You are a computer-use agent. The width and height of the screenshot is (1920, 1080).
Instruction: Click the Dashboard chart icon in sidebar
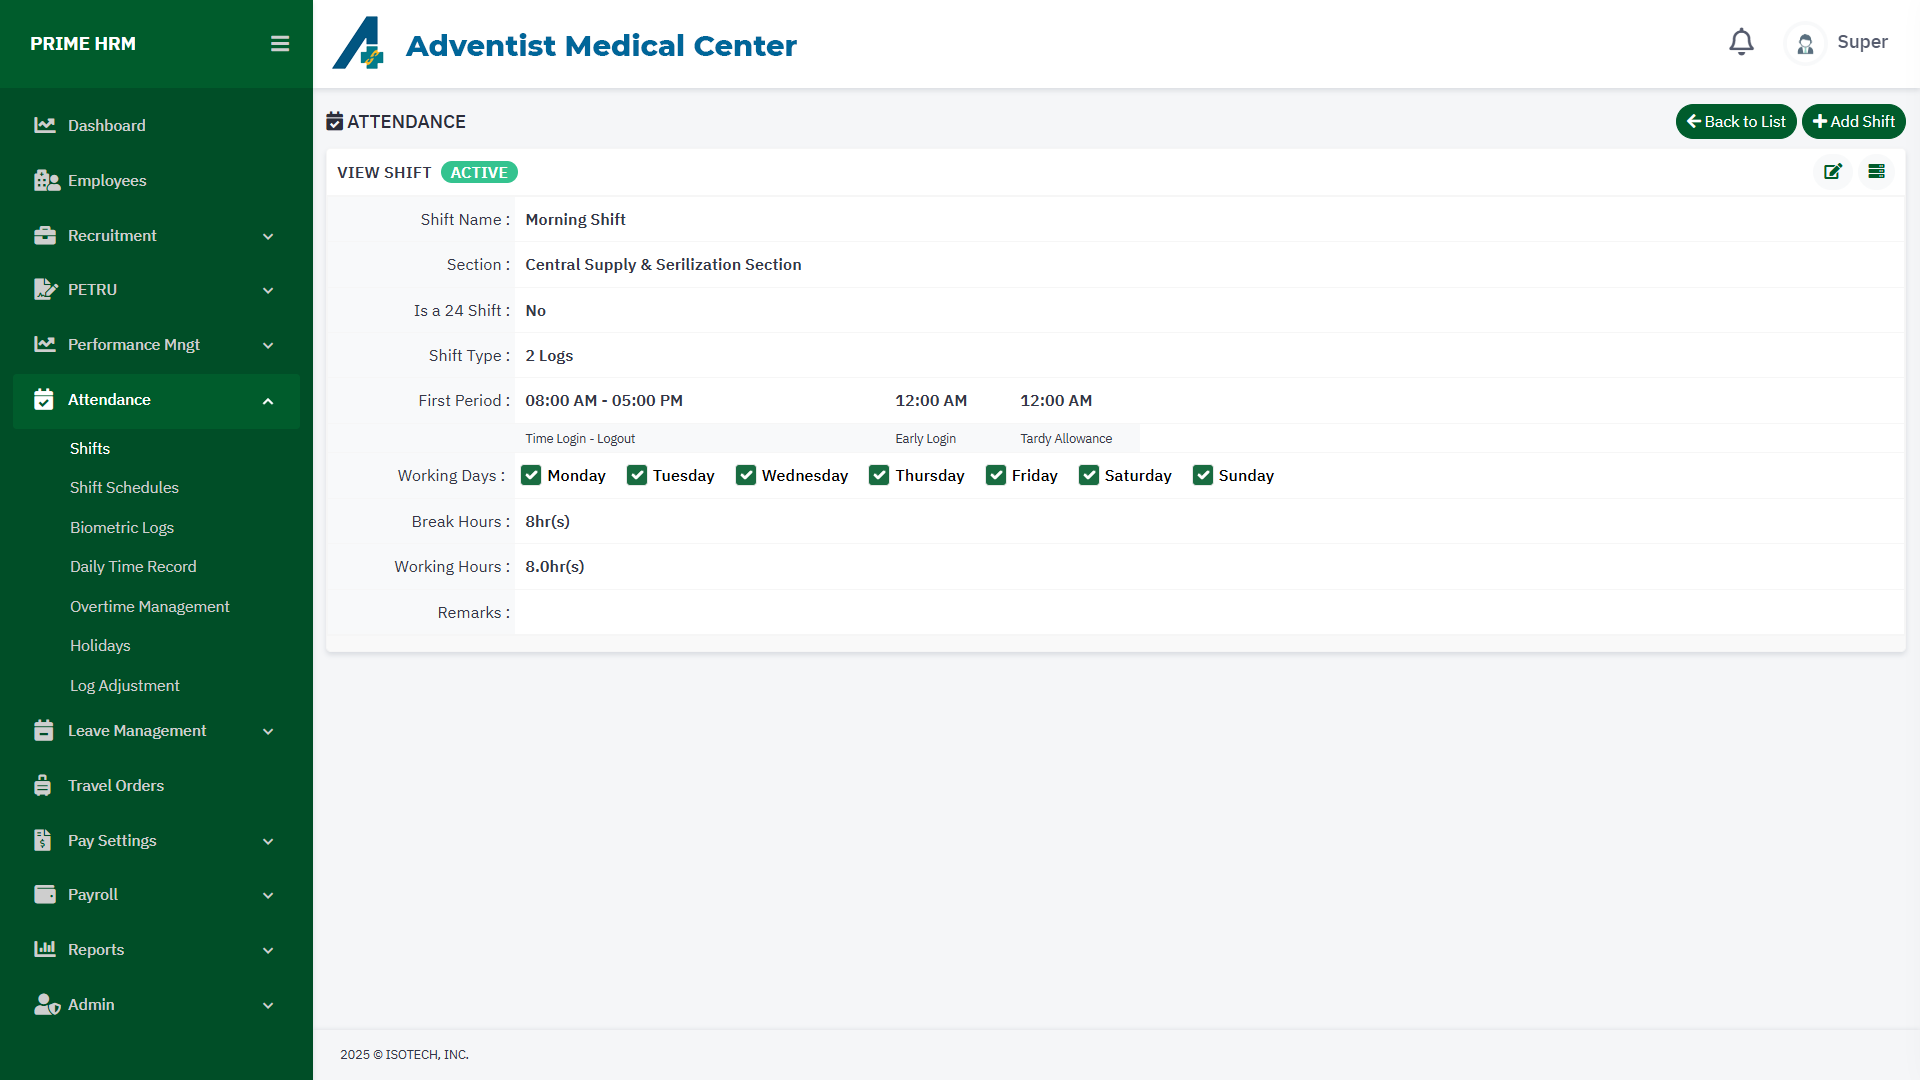45,126
